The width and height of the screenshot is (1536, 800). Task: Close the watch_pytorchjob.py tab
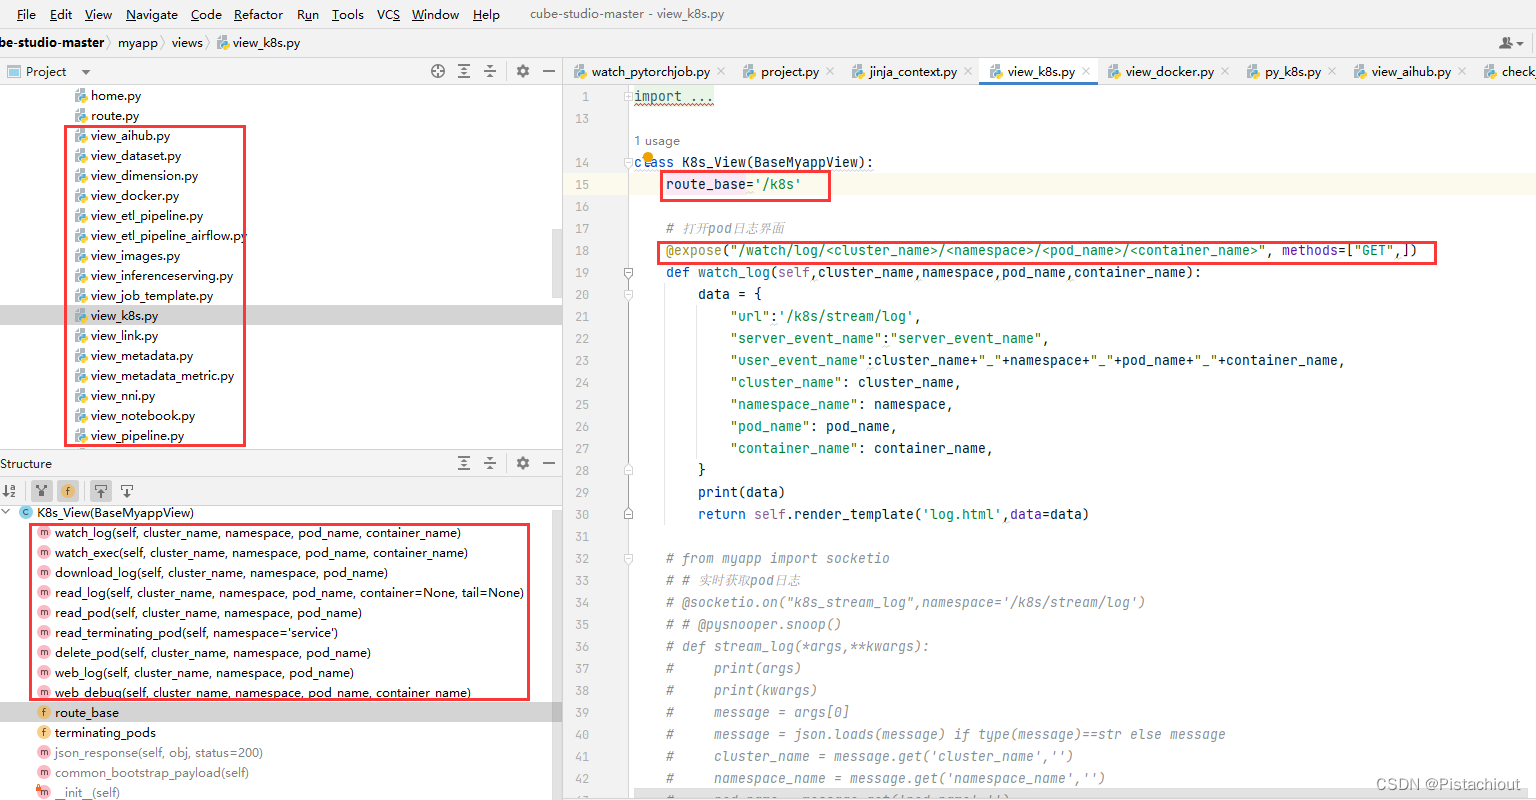coord(720,71)
